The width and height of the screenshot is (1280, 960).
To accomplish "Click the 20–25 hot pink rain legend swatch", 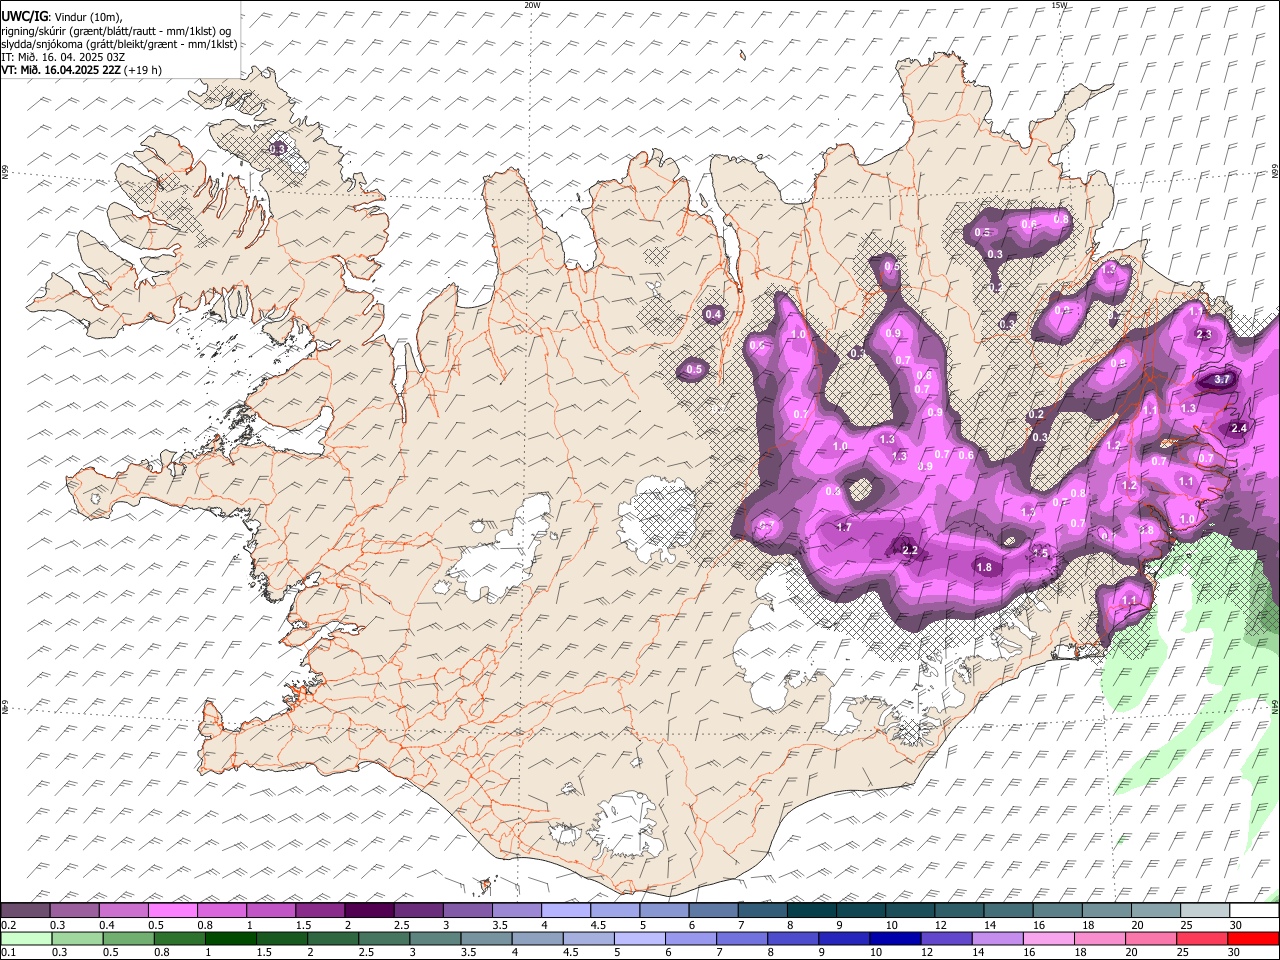I will click(x=1152, y=938).
